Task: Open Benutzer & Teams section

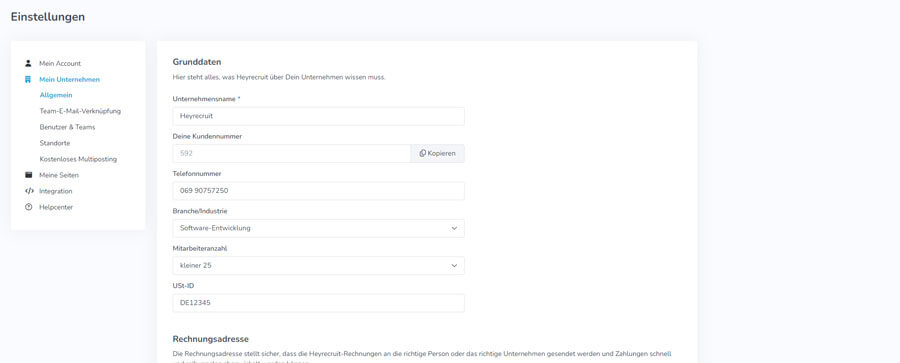Action: tap(67, 127)
